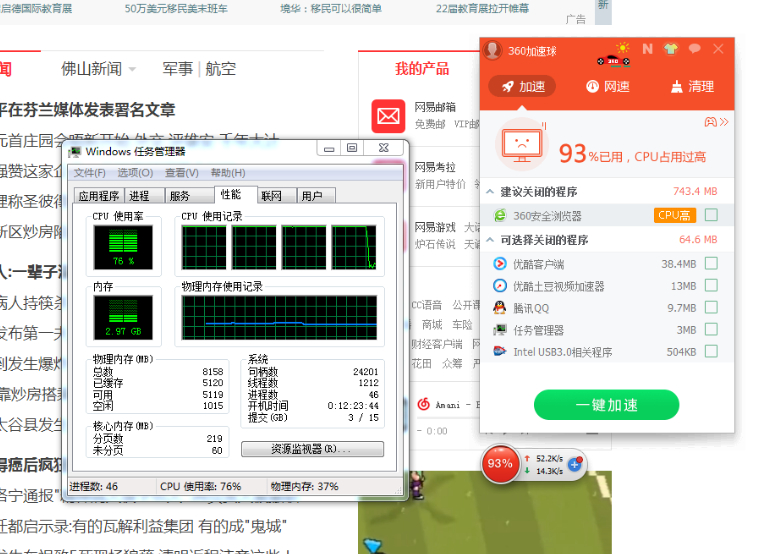This screenshot has width=765, height=554.
Task: Expand the 佛山新闻 dropdown arrow
Action: [132, 70]
